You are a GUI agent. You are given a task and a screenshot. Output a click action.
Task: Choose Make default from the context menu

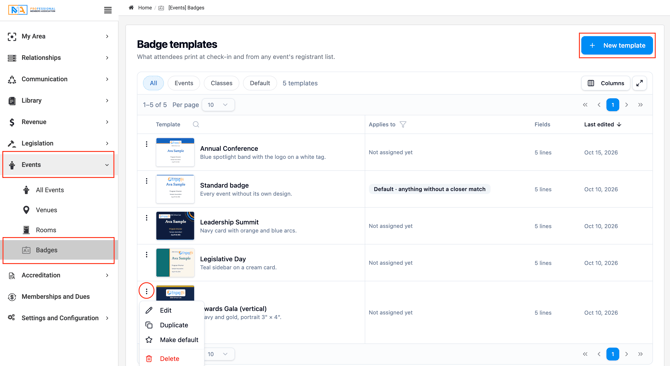[x=172, y=340]
